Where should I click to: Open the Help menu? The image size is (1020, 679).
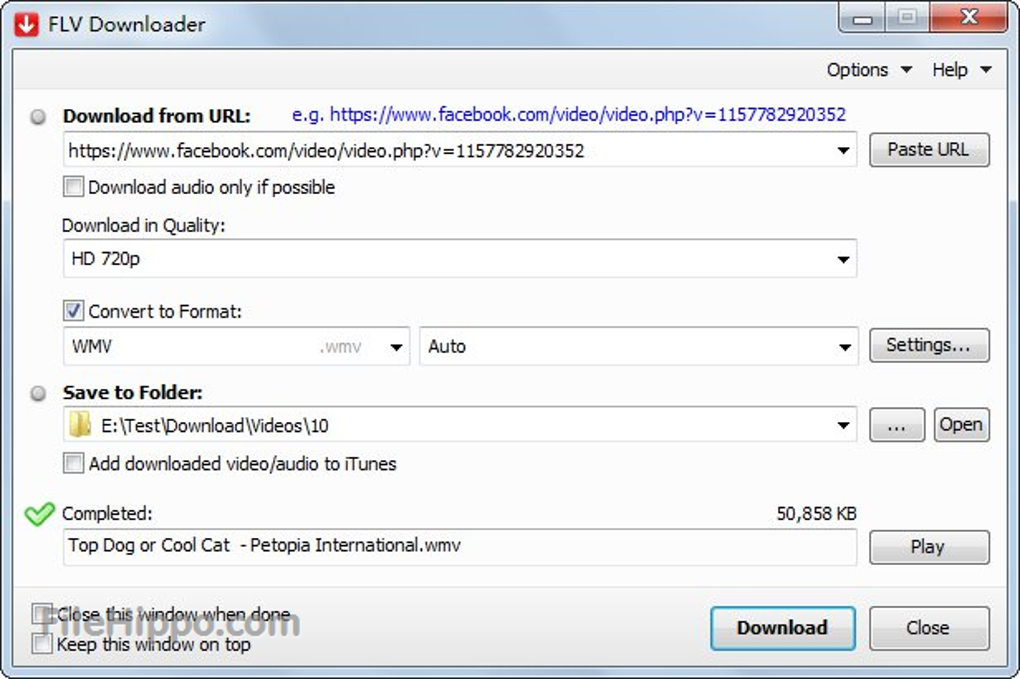(960, 70)
